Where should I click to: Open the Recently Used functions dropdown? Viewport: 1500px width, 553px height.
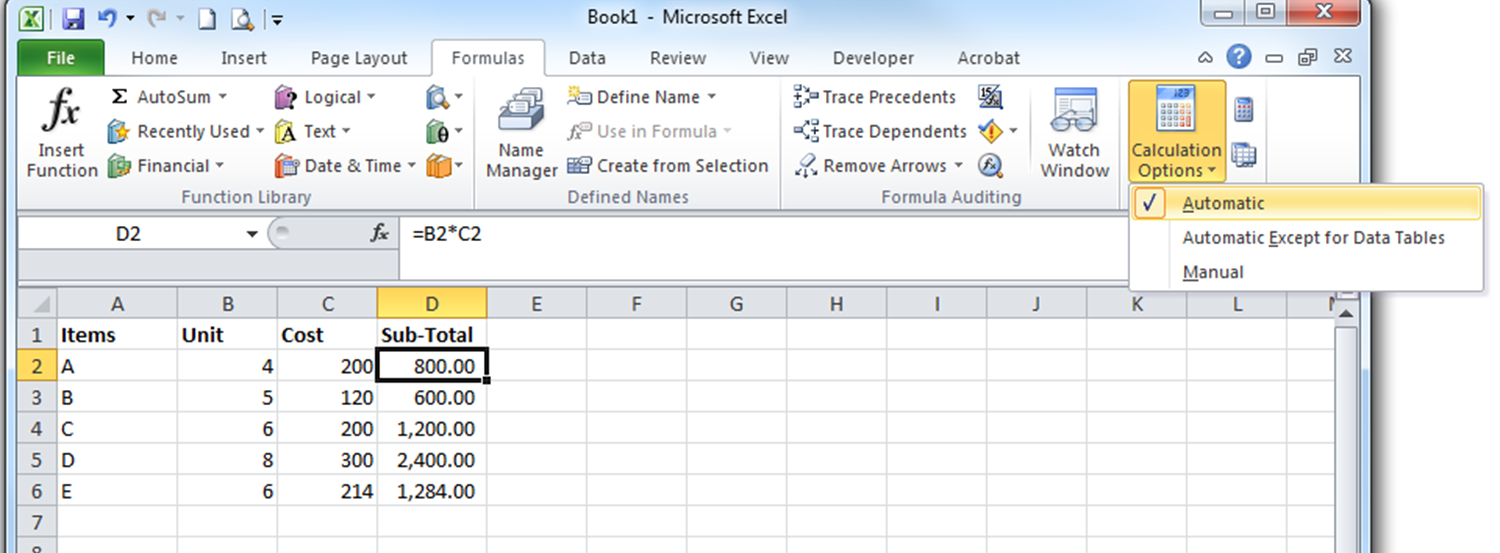pos(259,131)
